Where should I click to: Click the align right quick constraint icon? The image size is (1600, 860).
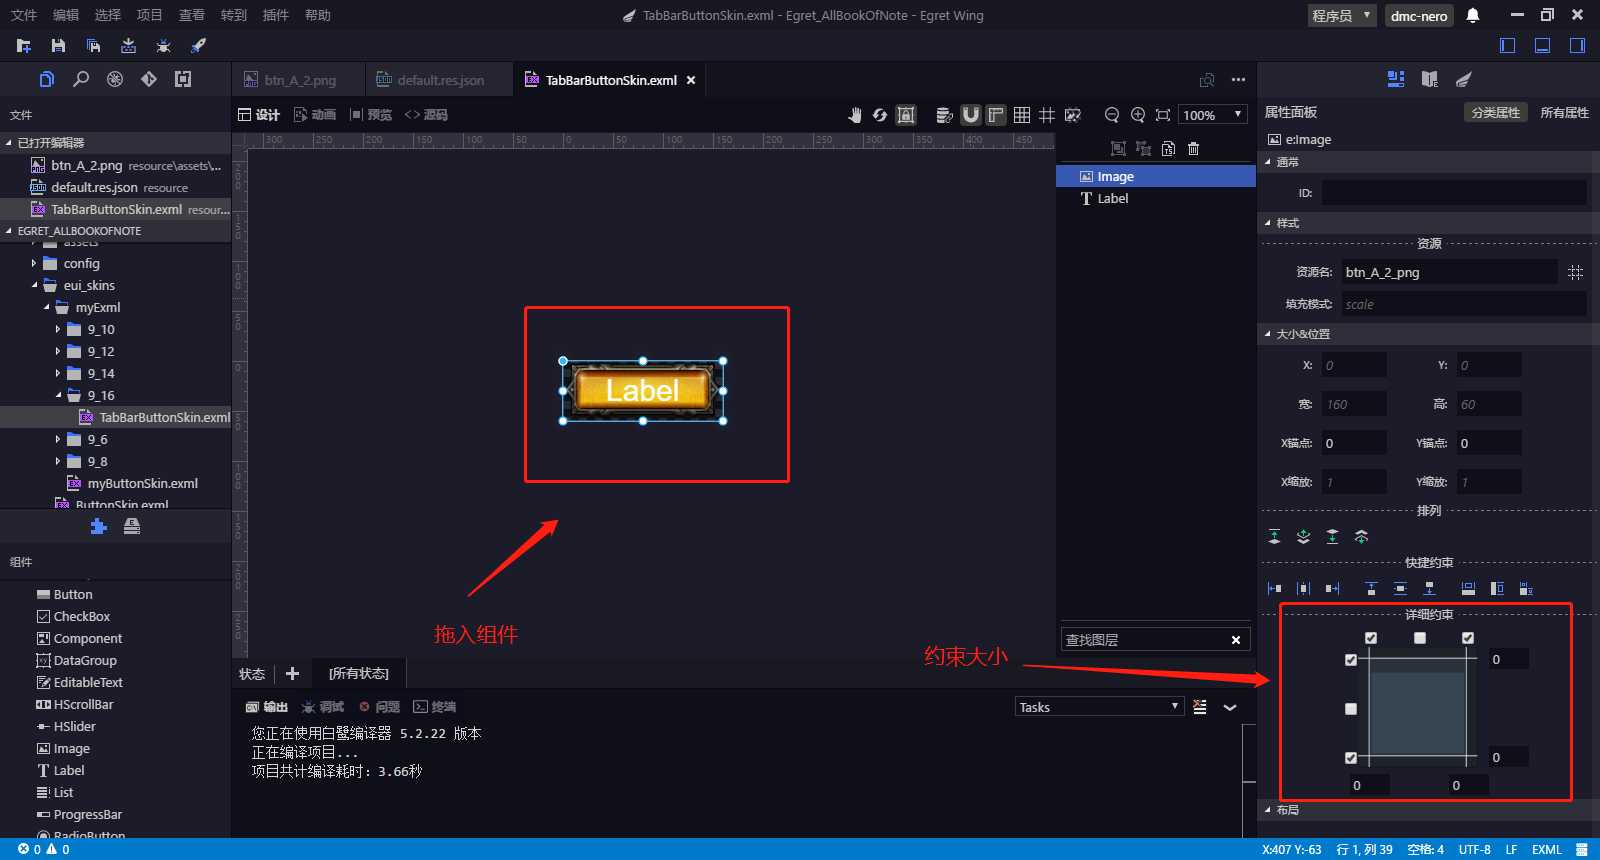pos(1332,588)
